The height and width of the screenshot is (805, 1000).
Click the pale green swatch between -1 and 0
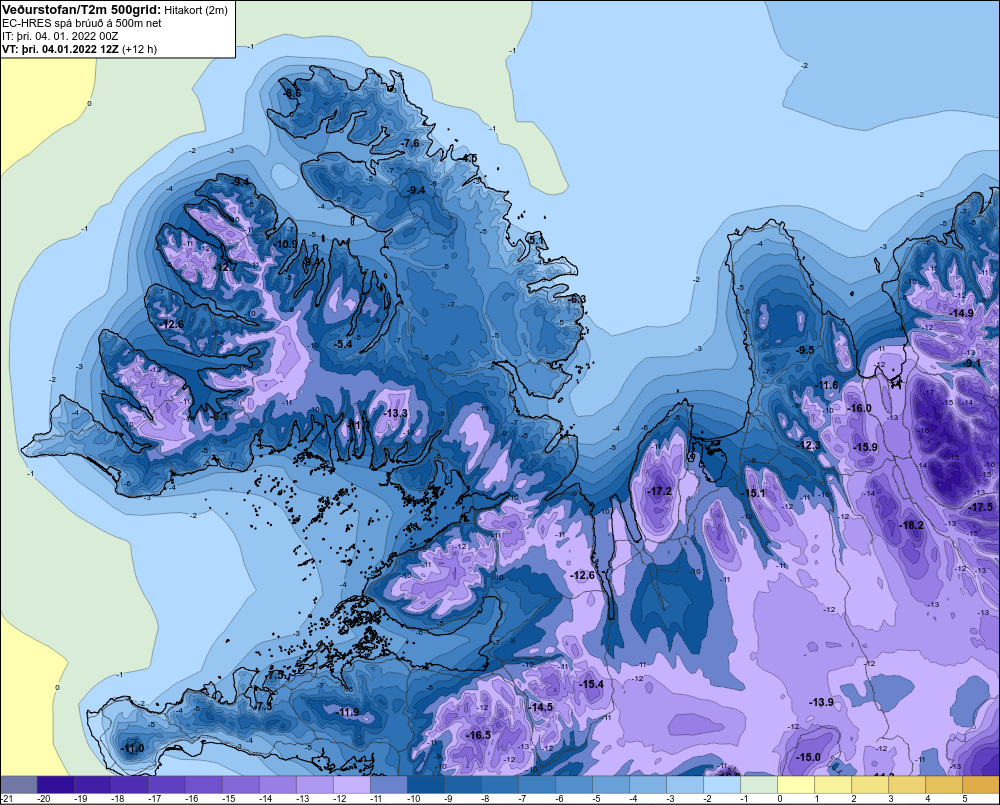pos(758,785)
